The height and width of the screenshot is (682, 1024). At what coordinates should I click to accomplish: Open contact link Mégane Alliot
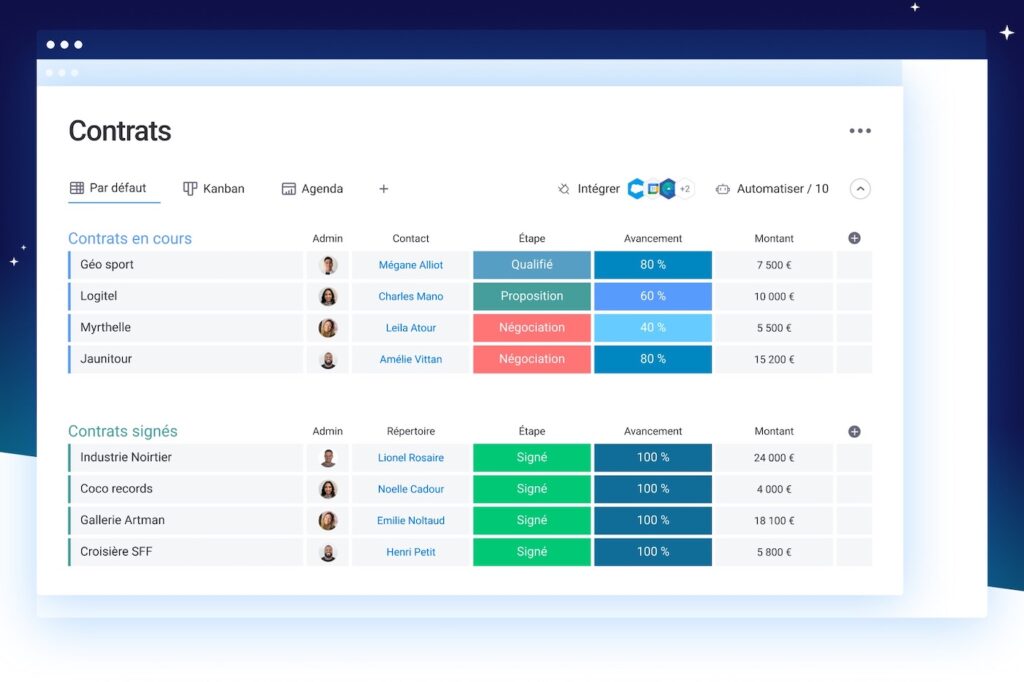click(x=411, y=265)
